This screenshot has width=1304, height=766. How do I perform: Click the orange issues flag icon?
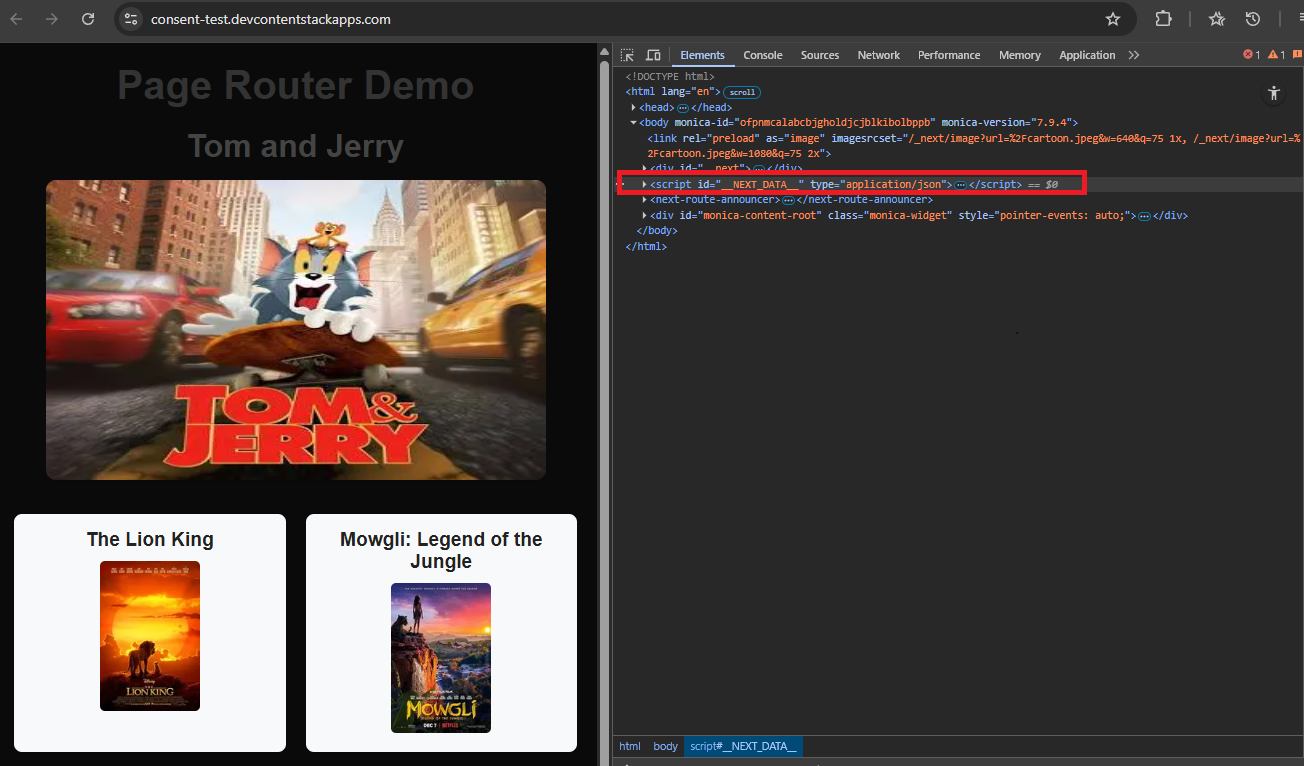coord(1298,55)
